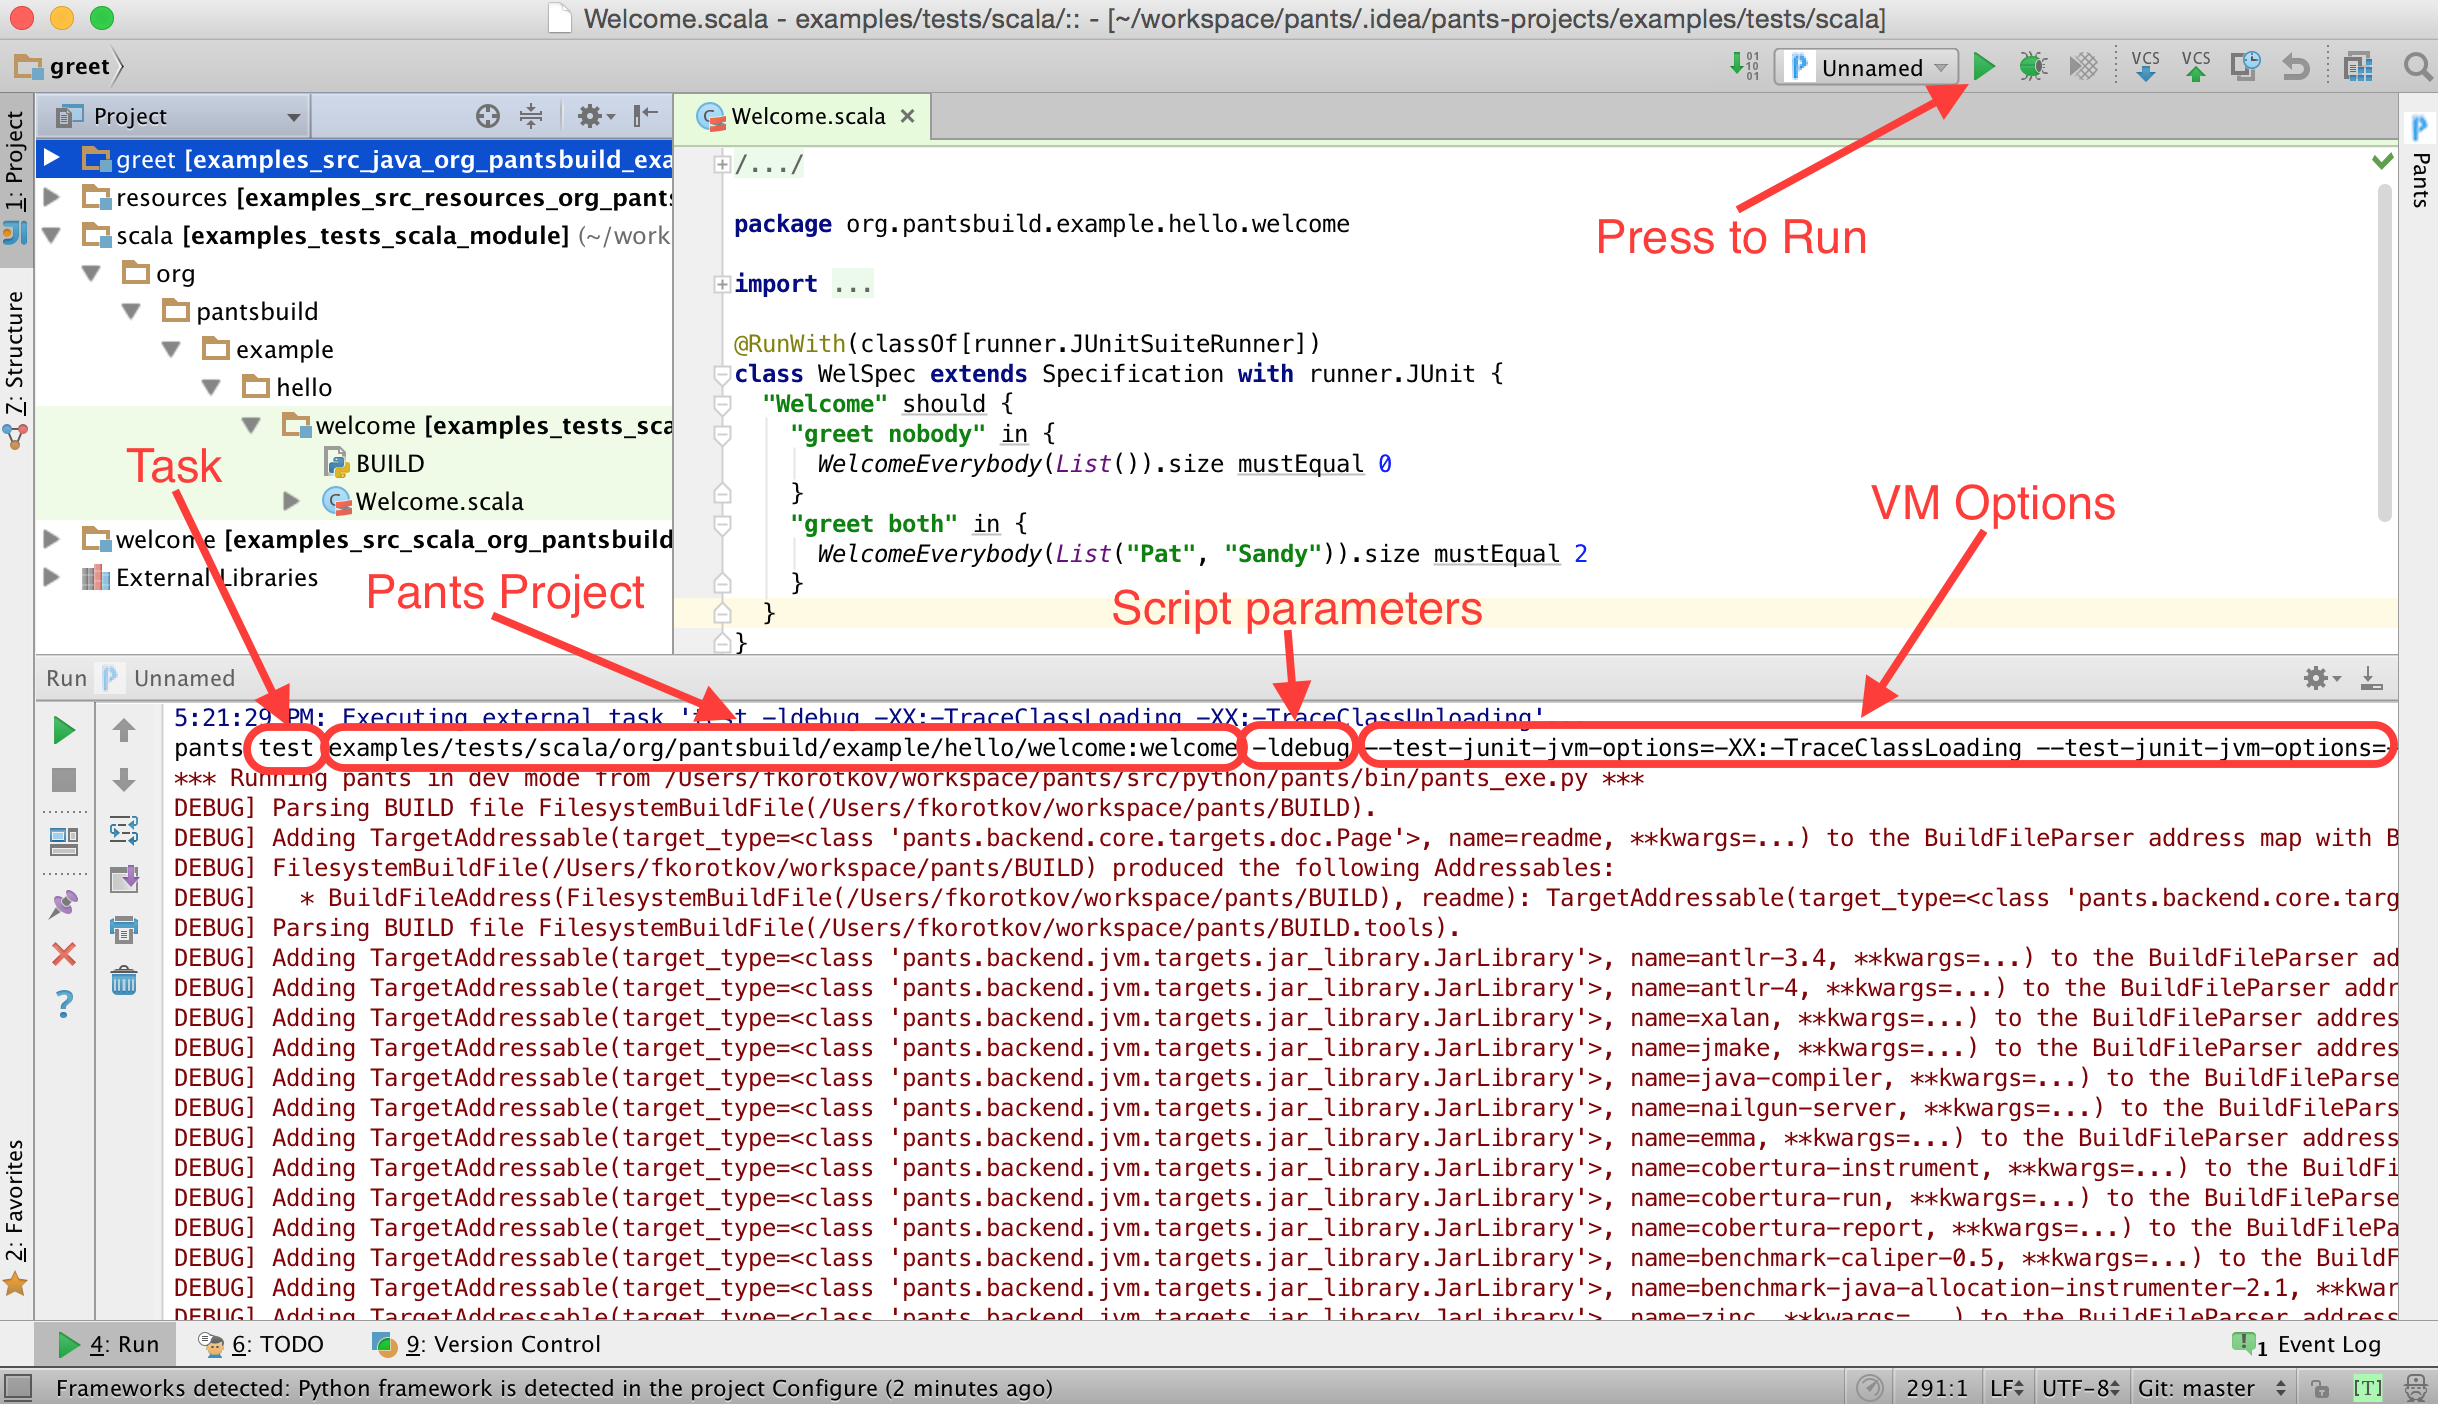Viewport: 2438px width, 1404px height.
Task: Open the Version Control tool window tab
Action: tap(487, 1344)
